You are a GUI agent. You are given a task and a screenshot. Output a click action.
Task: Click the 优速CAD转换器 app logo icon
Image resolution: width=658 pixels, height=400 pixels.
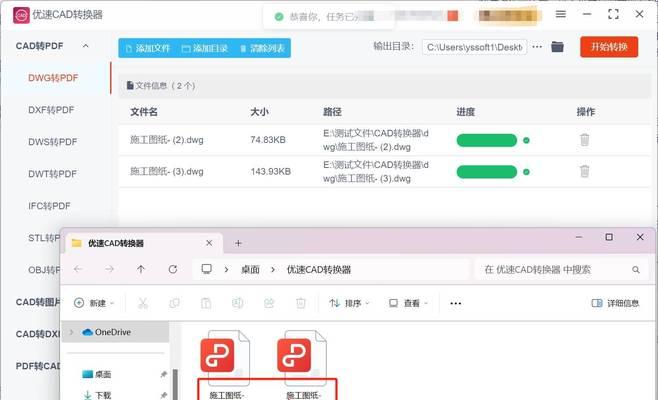pyautogui.click(x=21, y=15)
